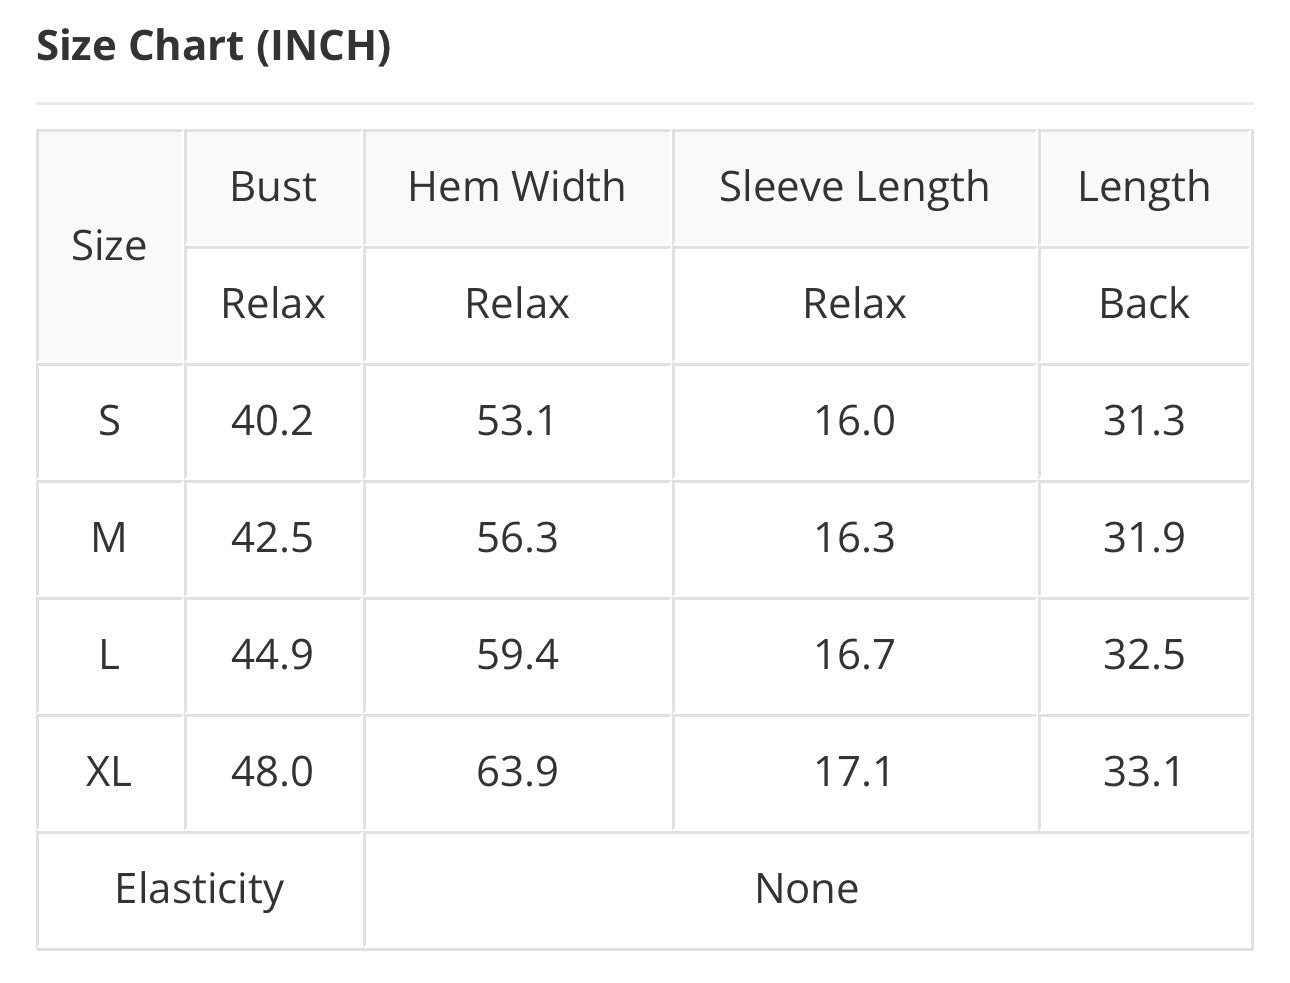Click the Elasticity row label
This screenshot has width=1290, height=983.
point(200,889)
